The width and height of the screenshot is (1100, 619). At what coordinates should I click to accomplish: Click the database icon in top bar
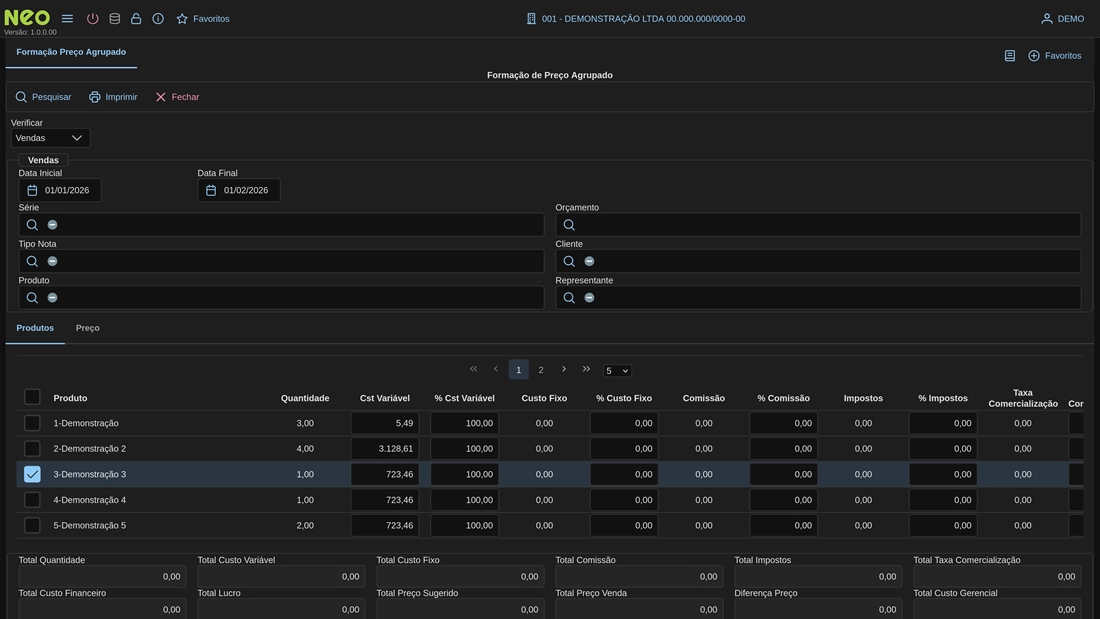[114, 19]
